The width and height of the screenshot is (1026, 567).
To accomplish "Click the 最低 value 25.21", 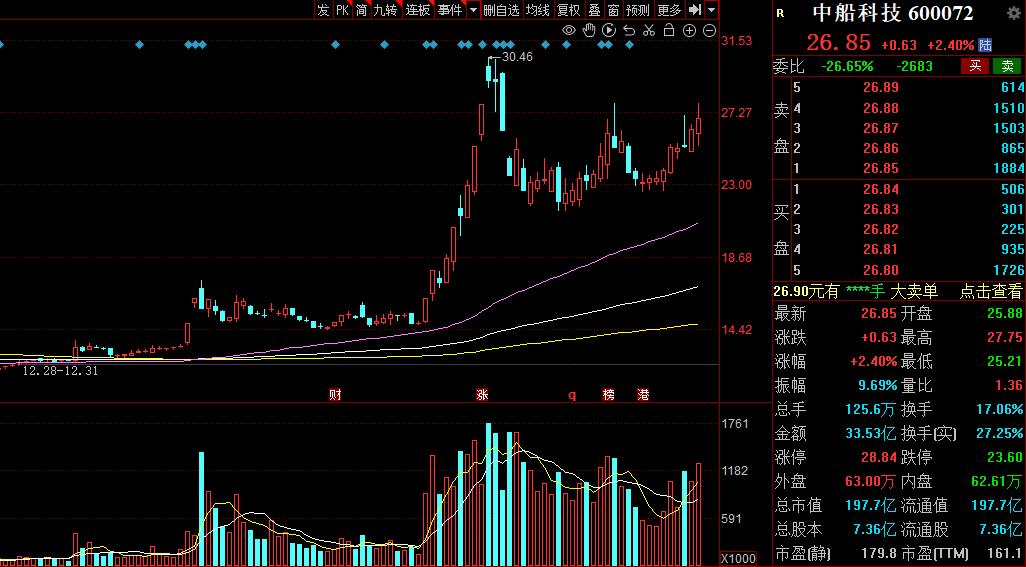I will tap(1004, 361).
